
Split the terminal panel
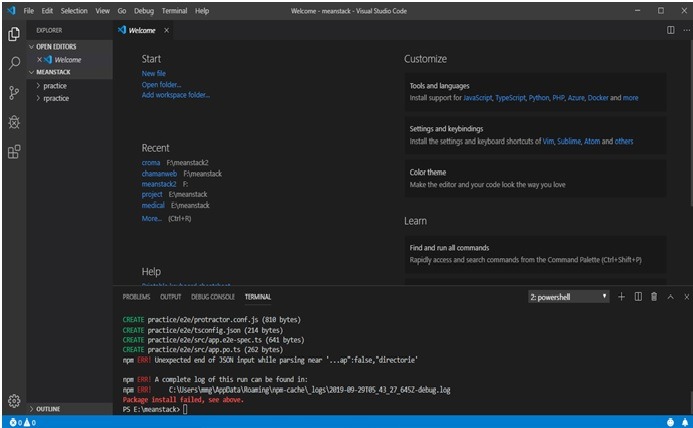(x=638, y=297)
